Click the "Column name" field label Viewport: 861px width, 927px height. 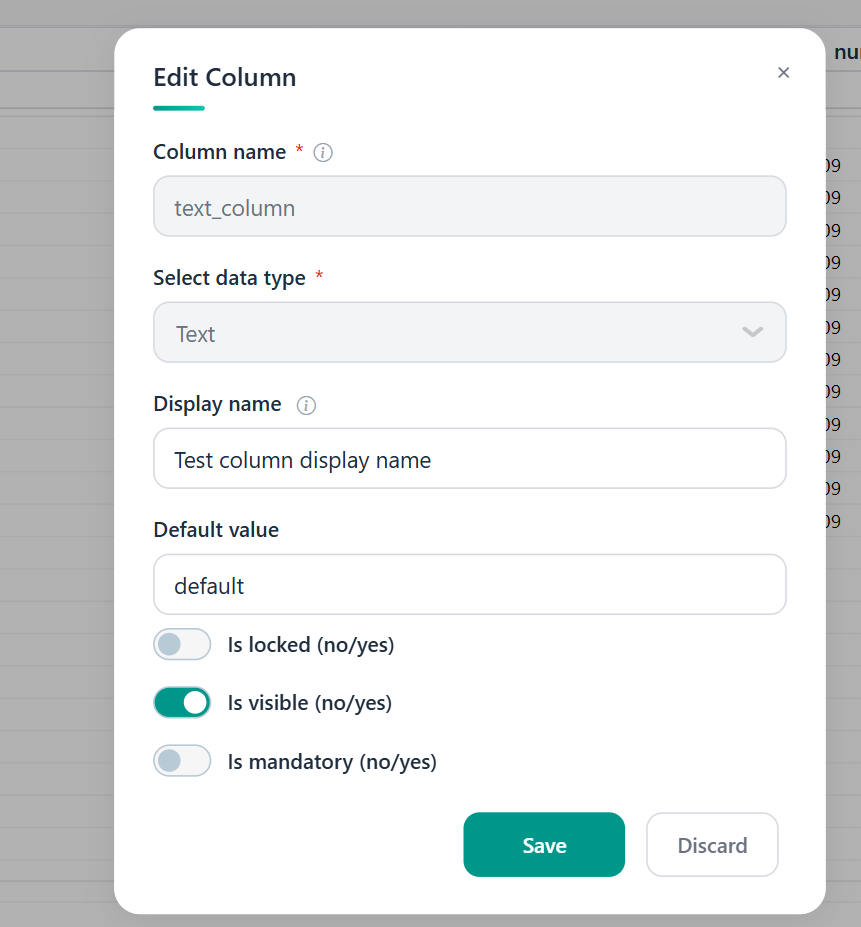220,152
